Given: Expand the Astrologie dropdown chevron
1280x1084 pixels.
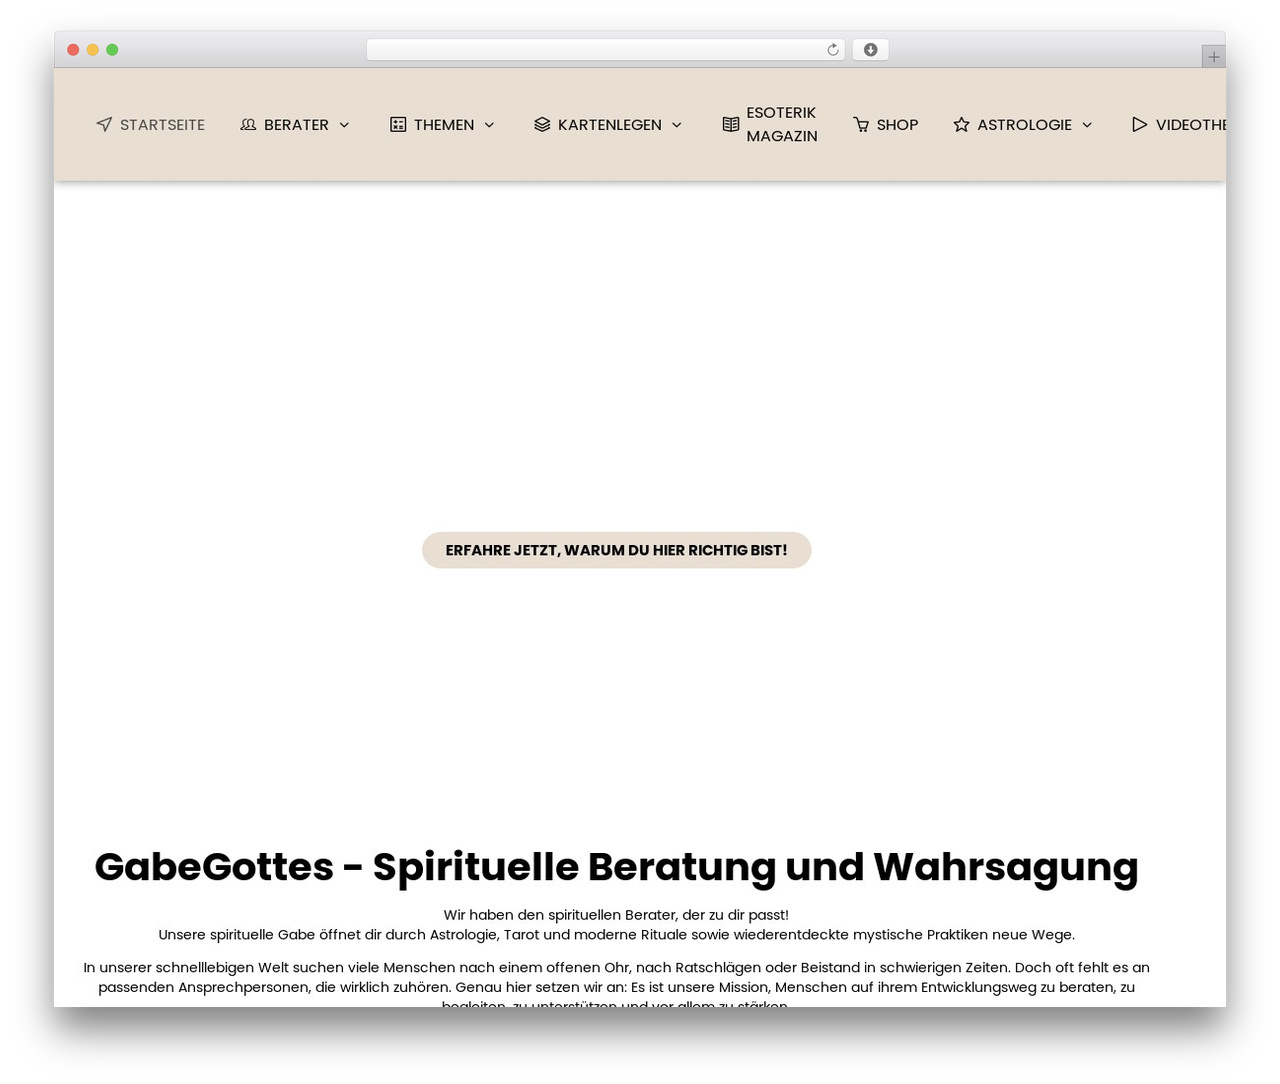Looking at the screenshot, I should (1087, 125).
